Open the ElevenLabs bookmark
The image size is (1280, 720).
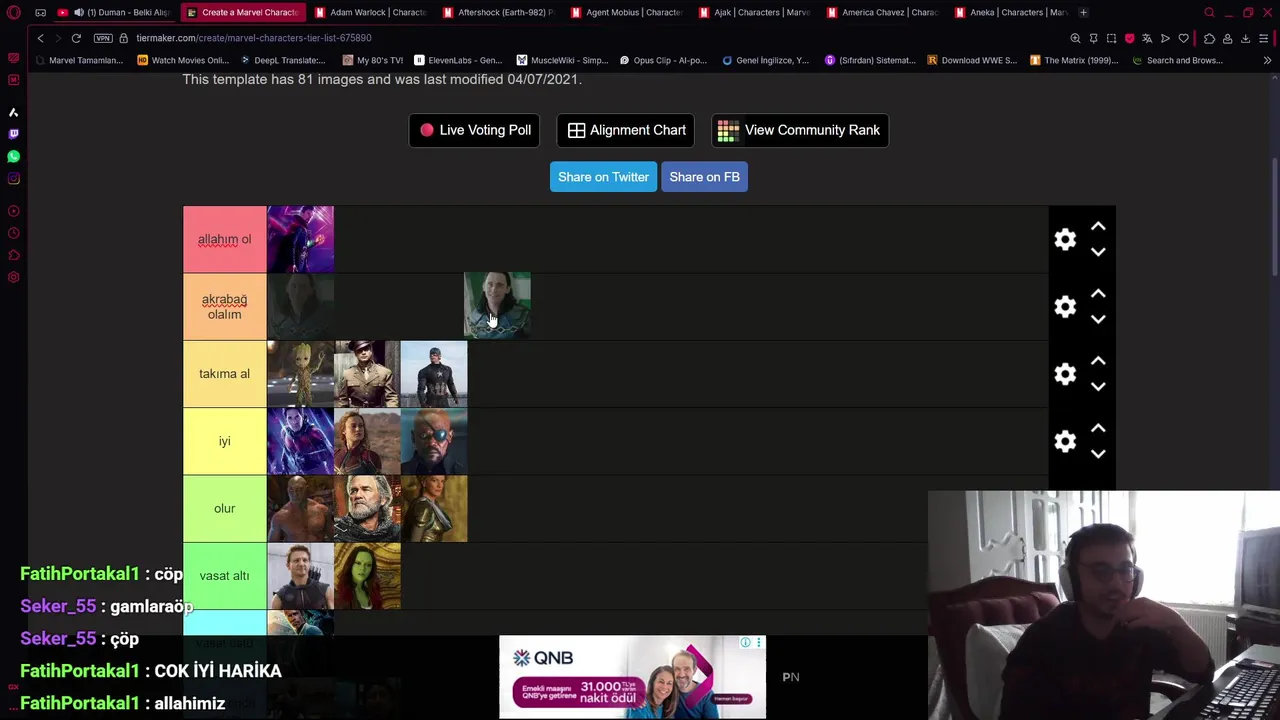[458, 60]
